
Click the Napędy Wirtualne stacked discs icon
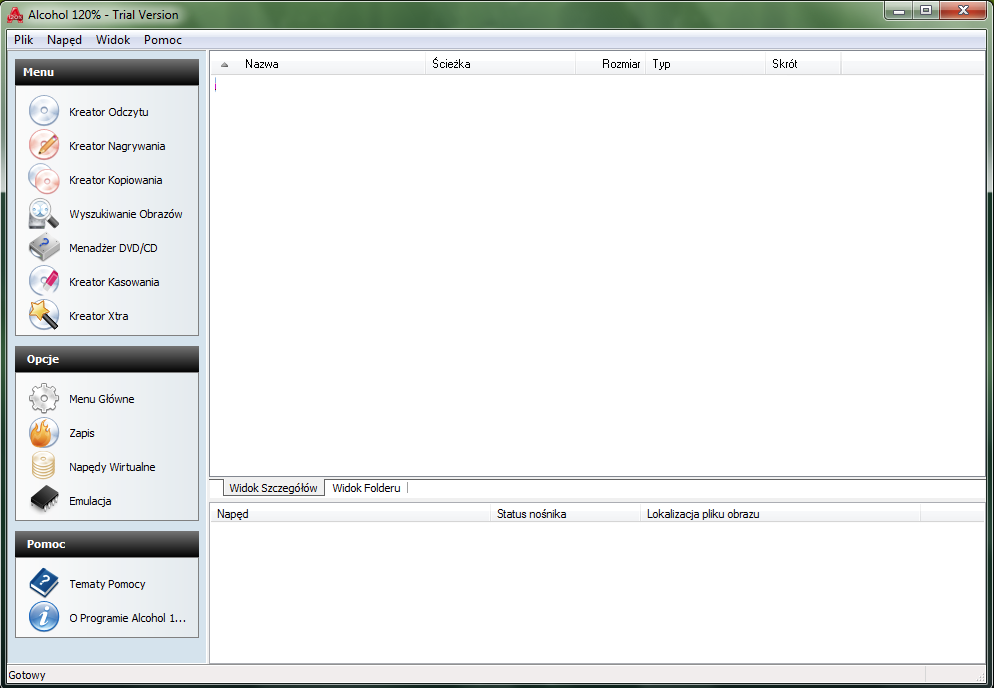click(44, 467)
